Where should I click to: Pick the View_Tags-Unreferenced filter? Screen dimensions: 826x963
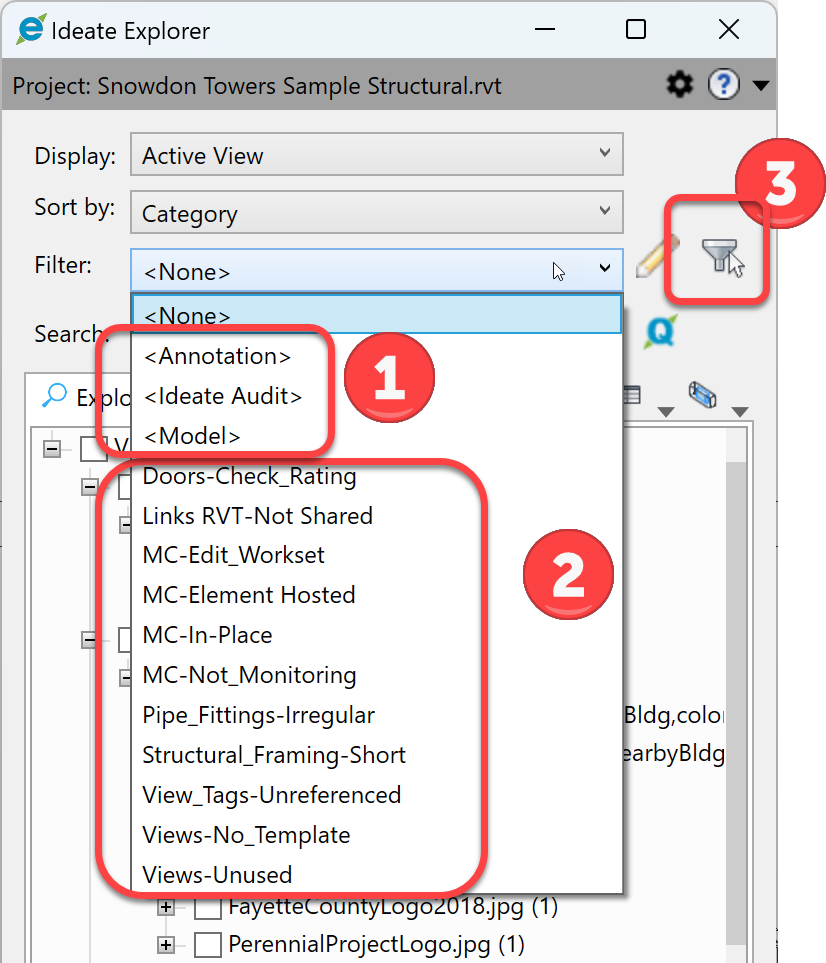point(377,795)
